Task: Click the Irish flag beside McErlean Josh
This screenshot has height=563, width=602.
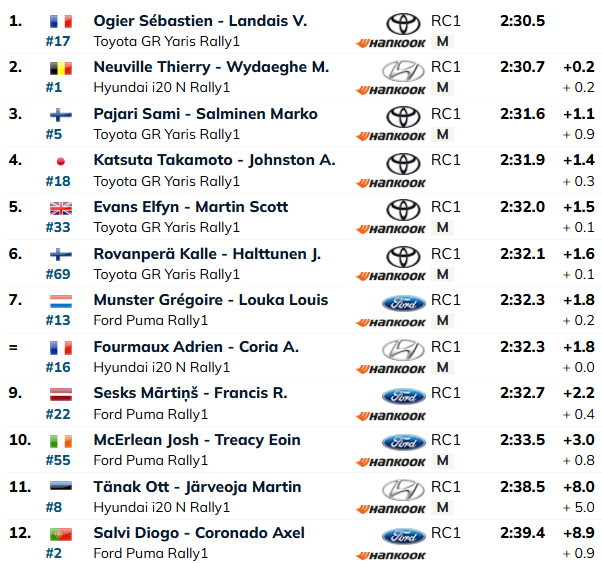Action: (x=61, y=441)
